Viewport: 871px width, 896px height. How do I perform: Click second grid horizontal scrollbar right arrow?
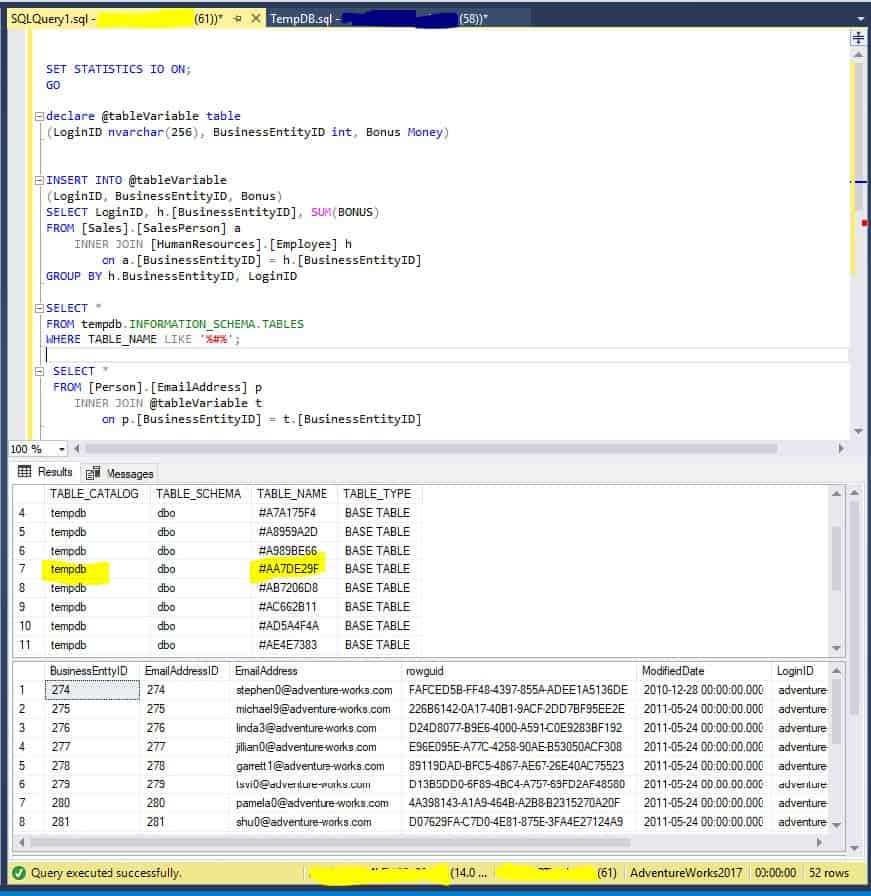click(x=819, y=842)
